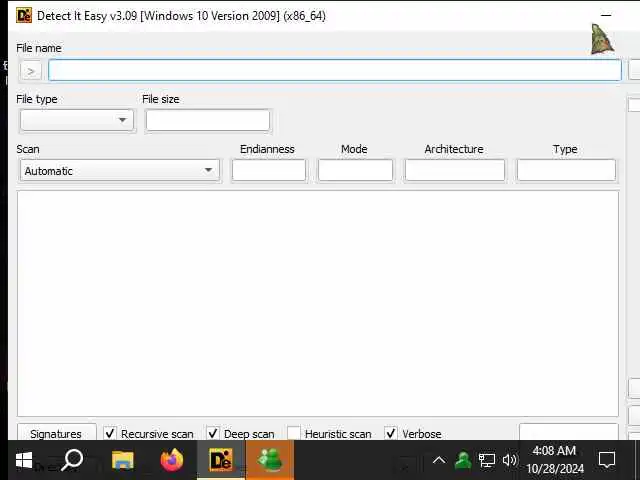Toggle the Recursive scan checkbox
This screenshot has width=640, height=480.
(110, 433)
